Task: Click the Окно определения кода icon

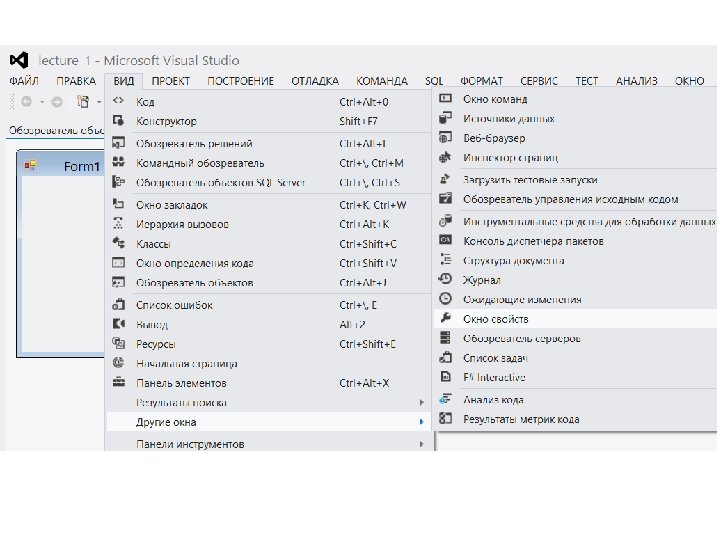Action: pos(118,263)
